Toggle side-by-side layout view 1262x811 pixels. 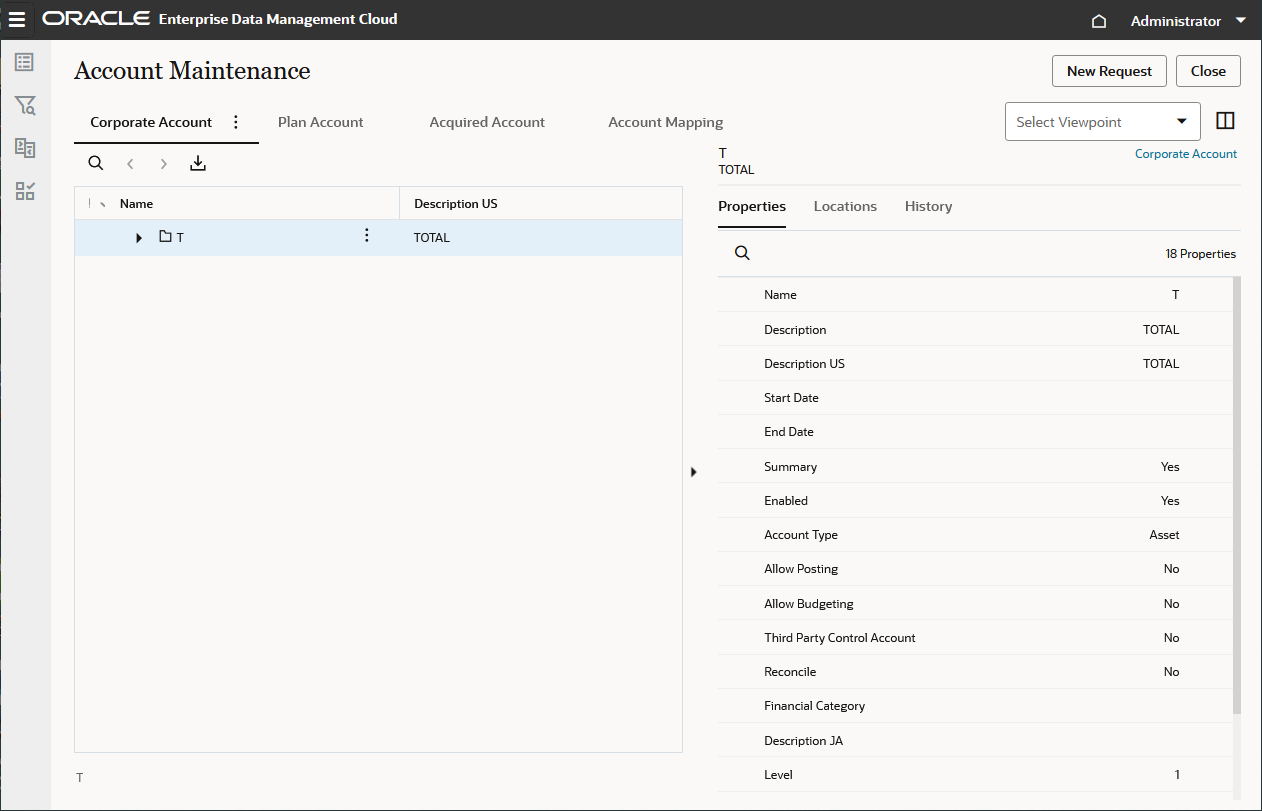point(1225,121)
